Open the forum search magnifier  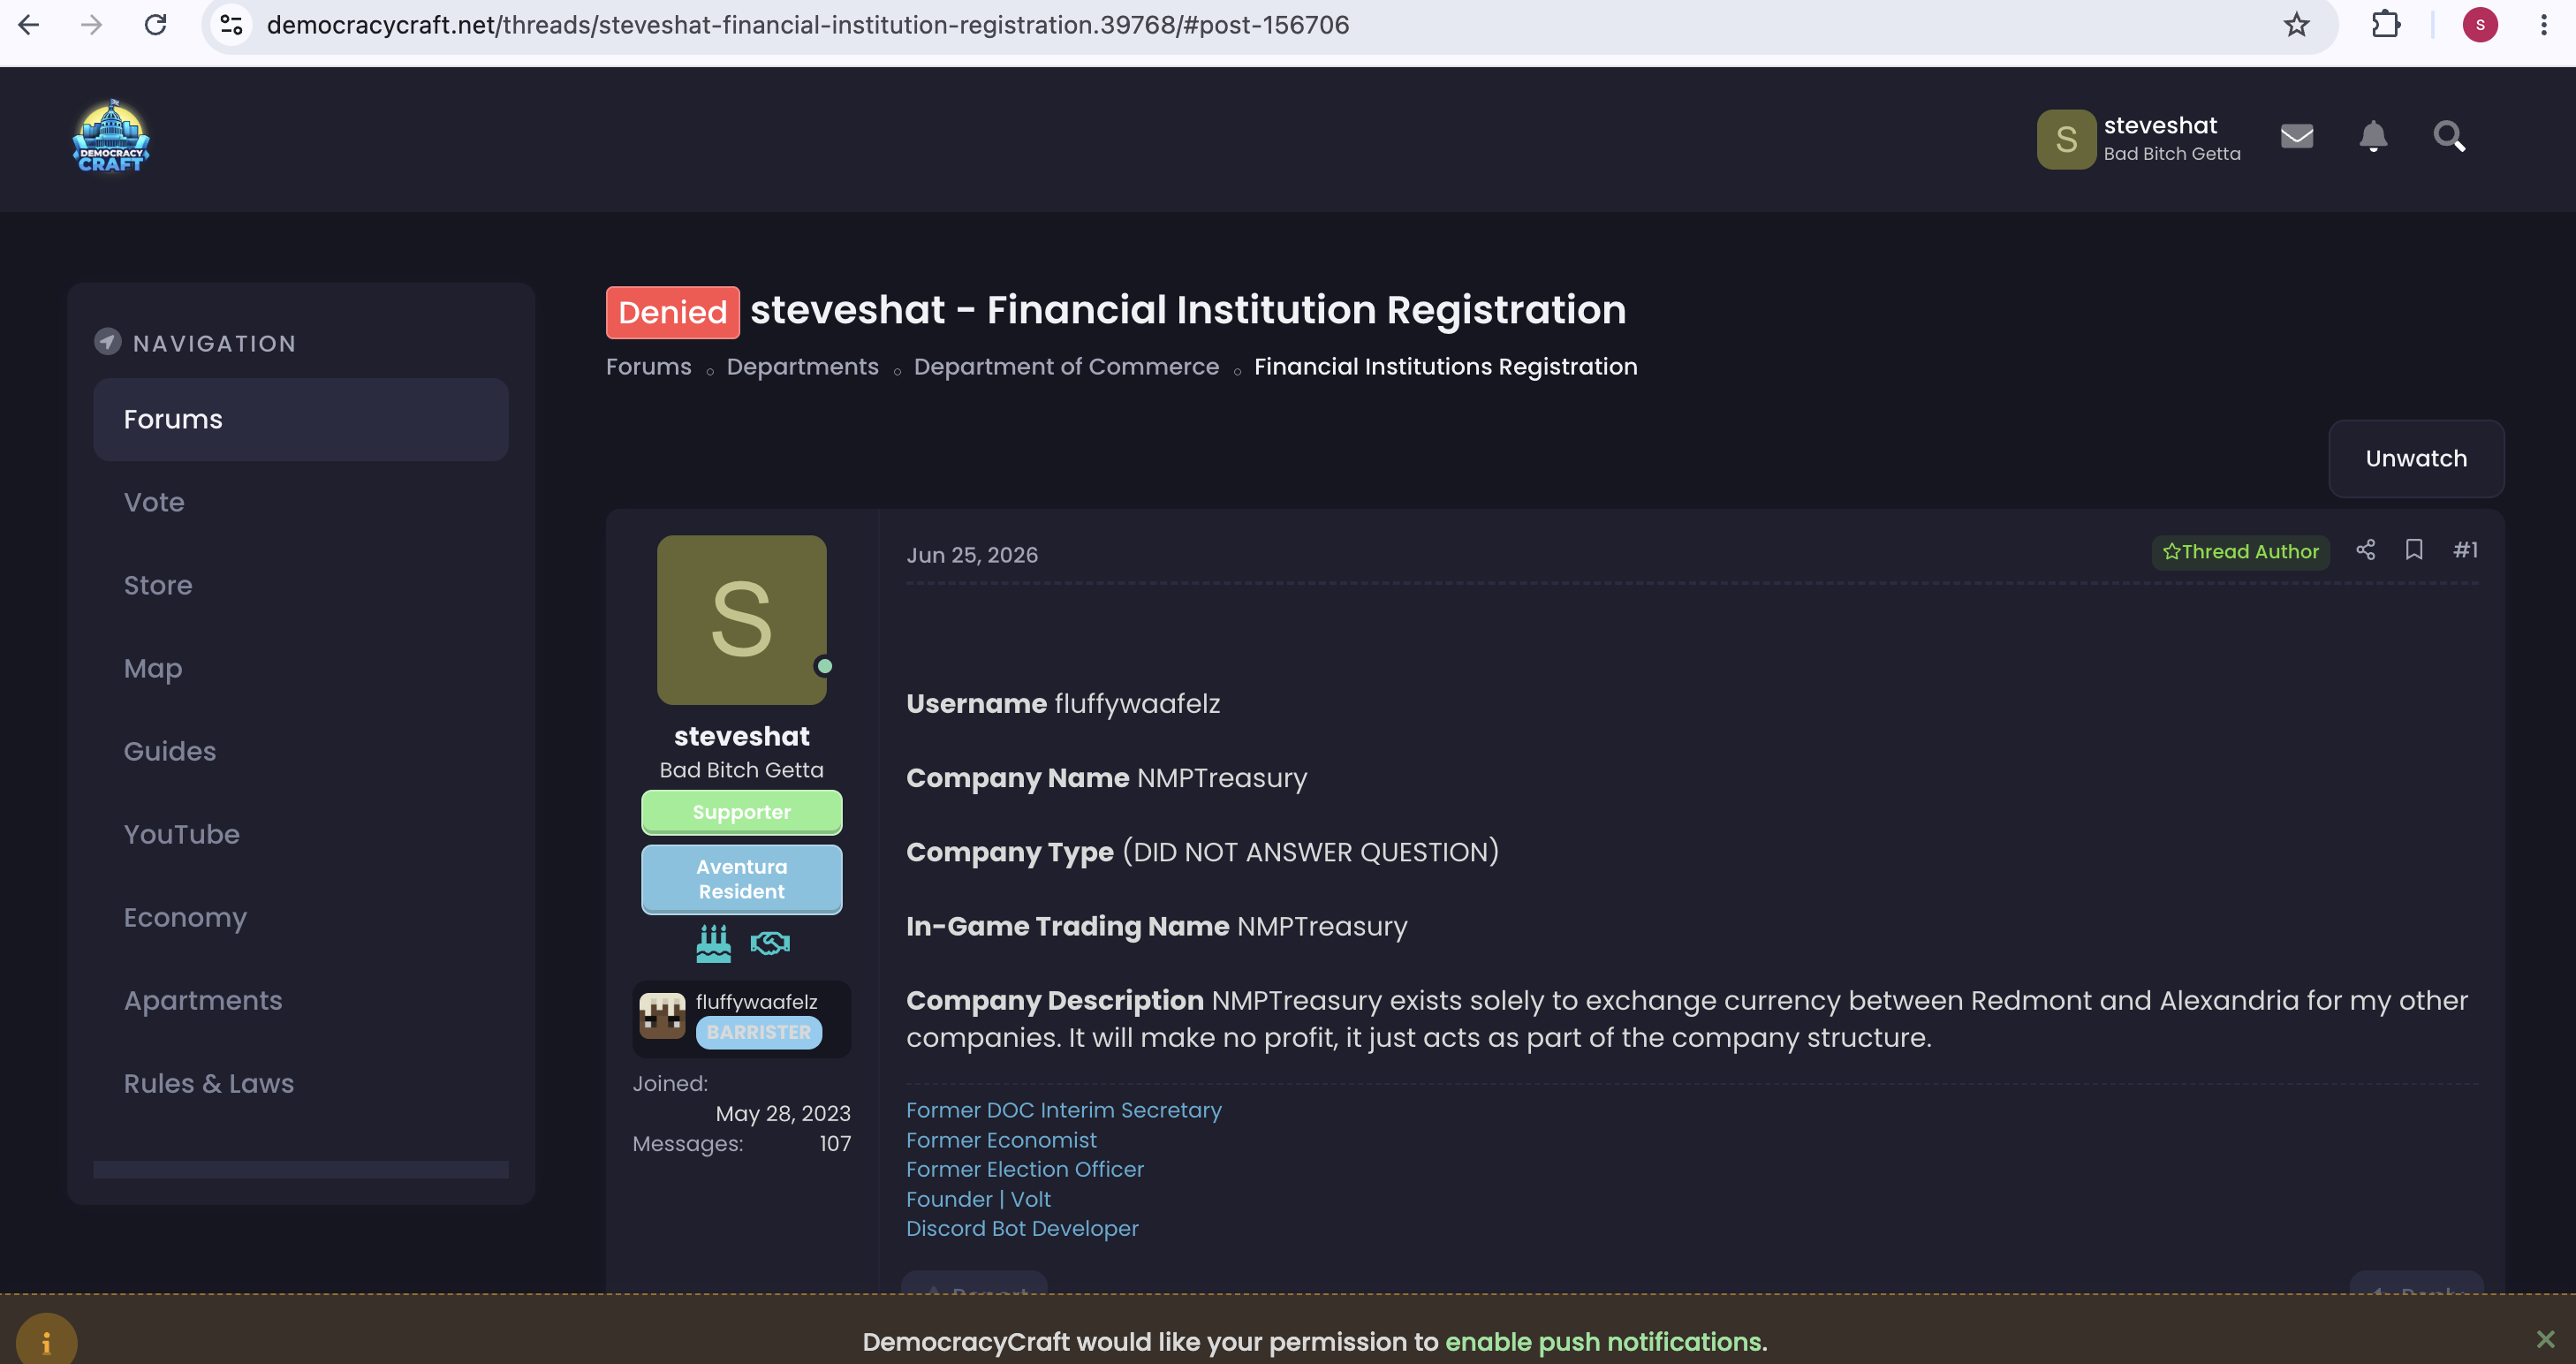point(2449,136)
